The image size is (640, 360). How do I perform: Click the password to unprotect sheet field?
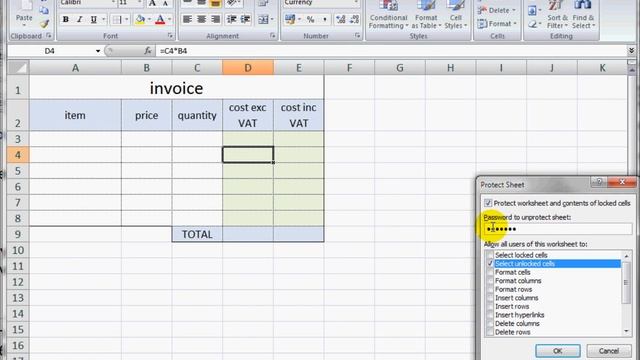pyautogui.click(x=558, y=229)
